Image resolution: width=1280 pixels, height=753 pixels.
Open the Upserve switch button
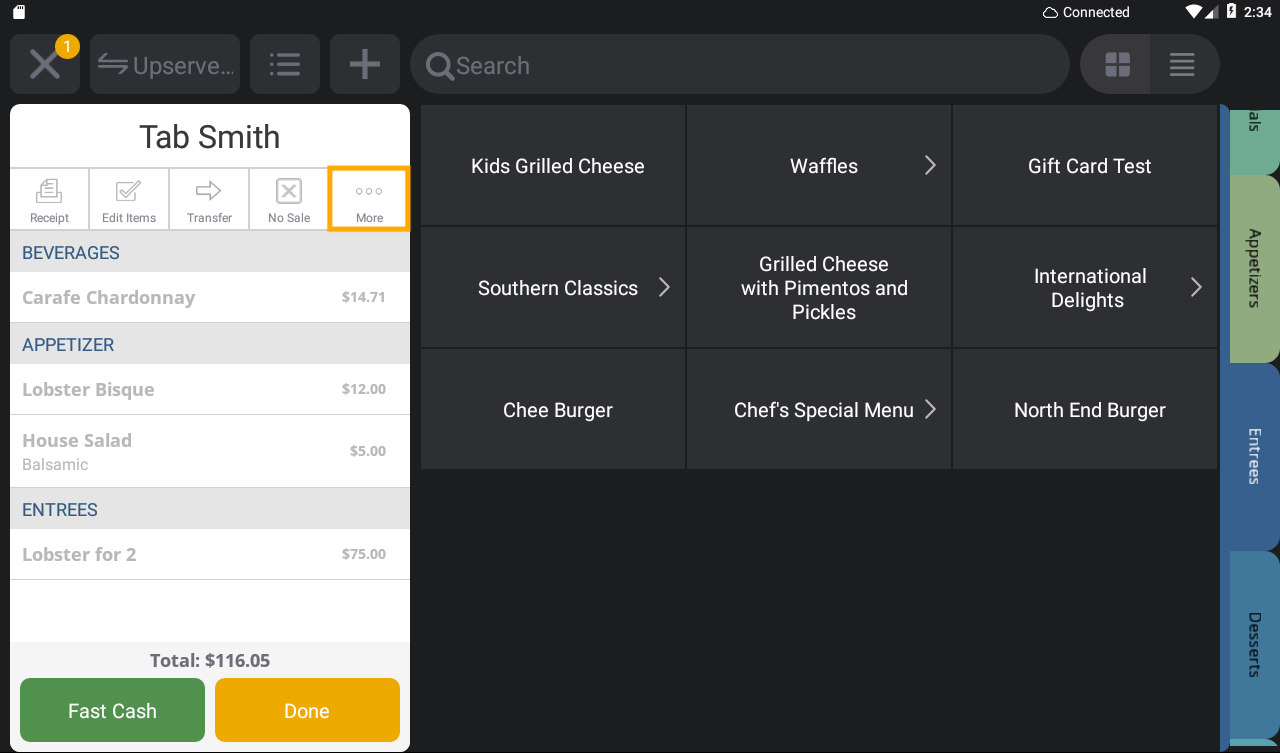pos(165,65)
